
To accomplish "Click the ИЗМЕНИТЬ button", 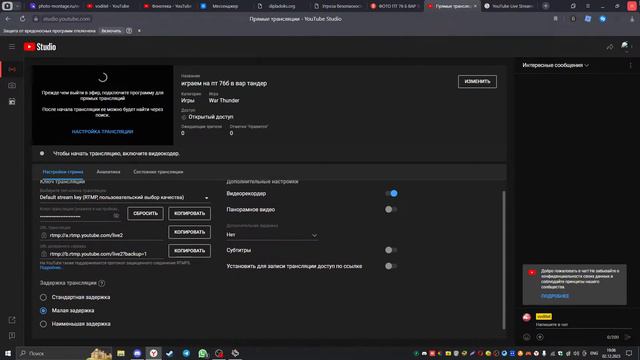I will pos(477,82).
